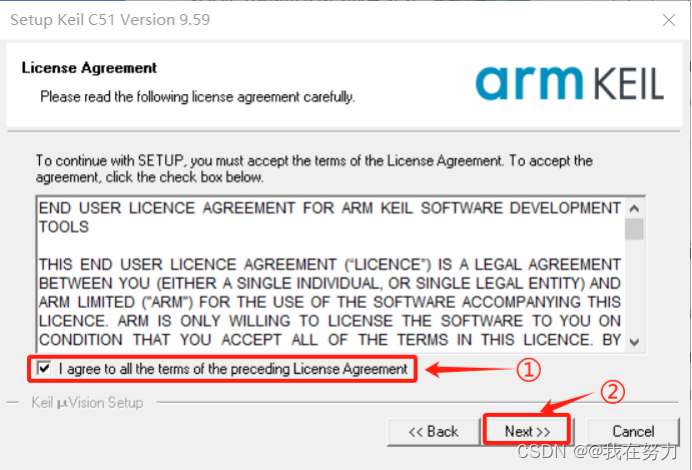Click the Keil µVision Setup label
692x470 pixels.
coord(87,402)
